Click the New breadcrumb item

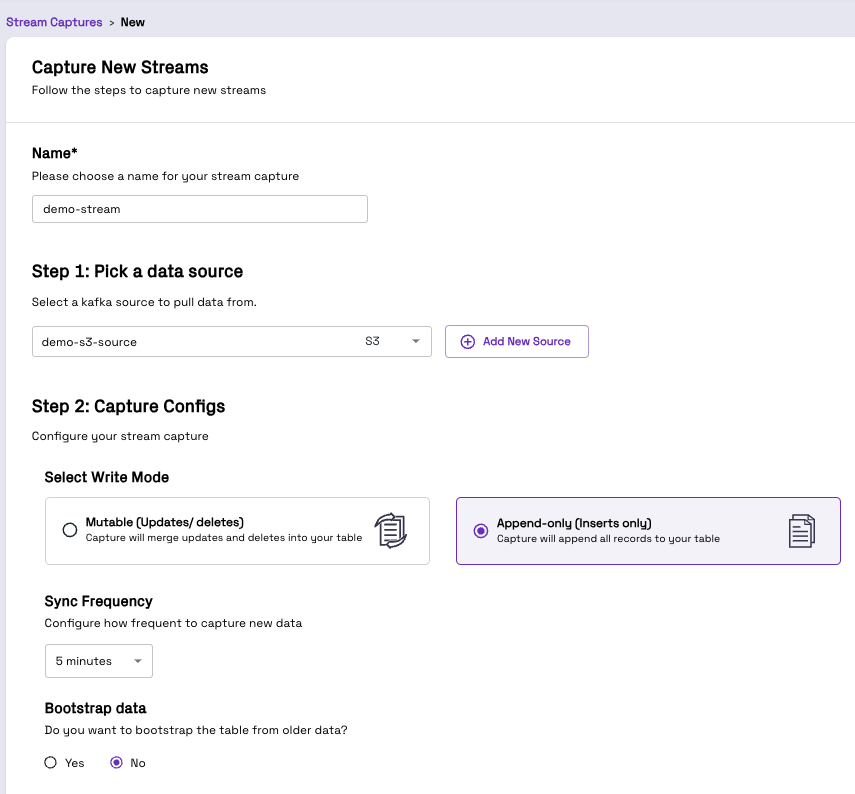(133, 22)
